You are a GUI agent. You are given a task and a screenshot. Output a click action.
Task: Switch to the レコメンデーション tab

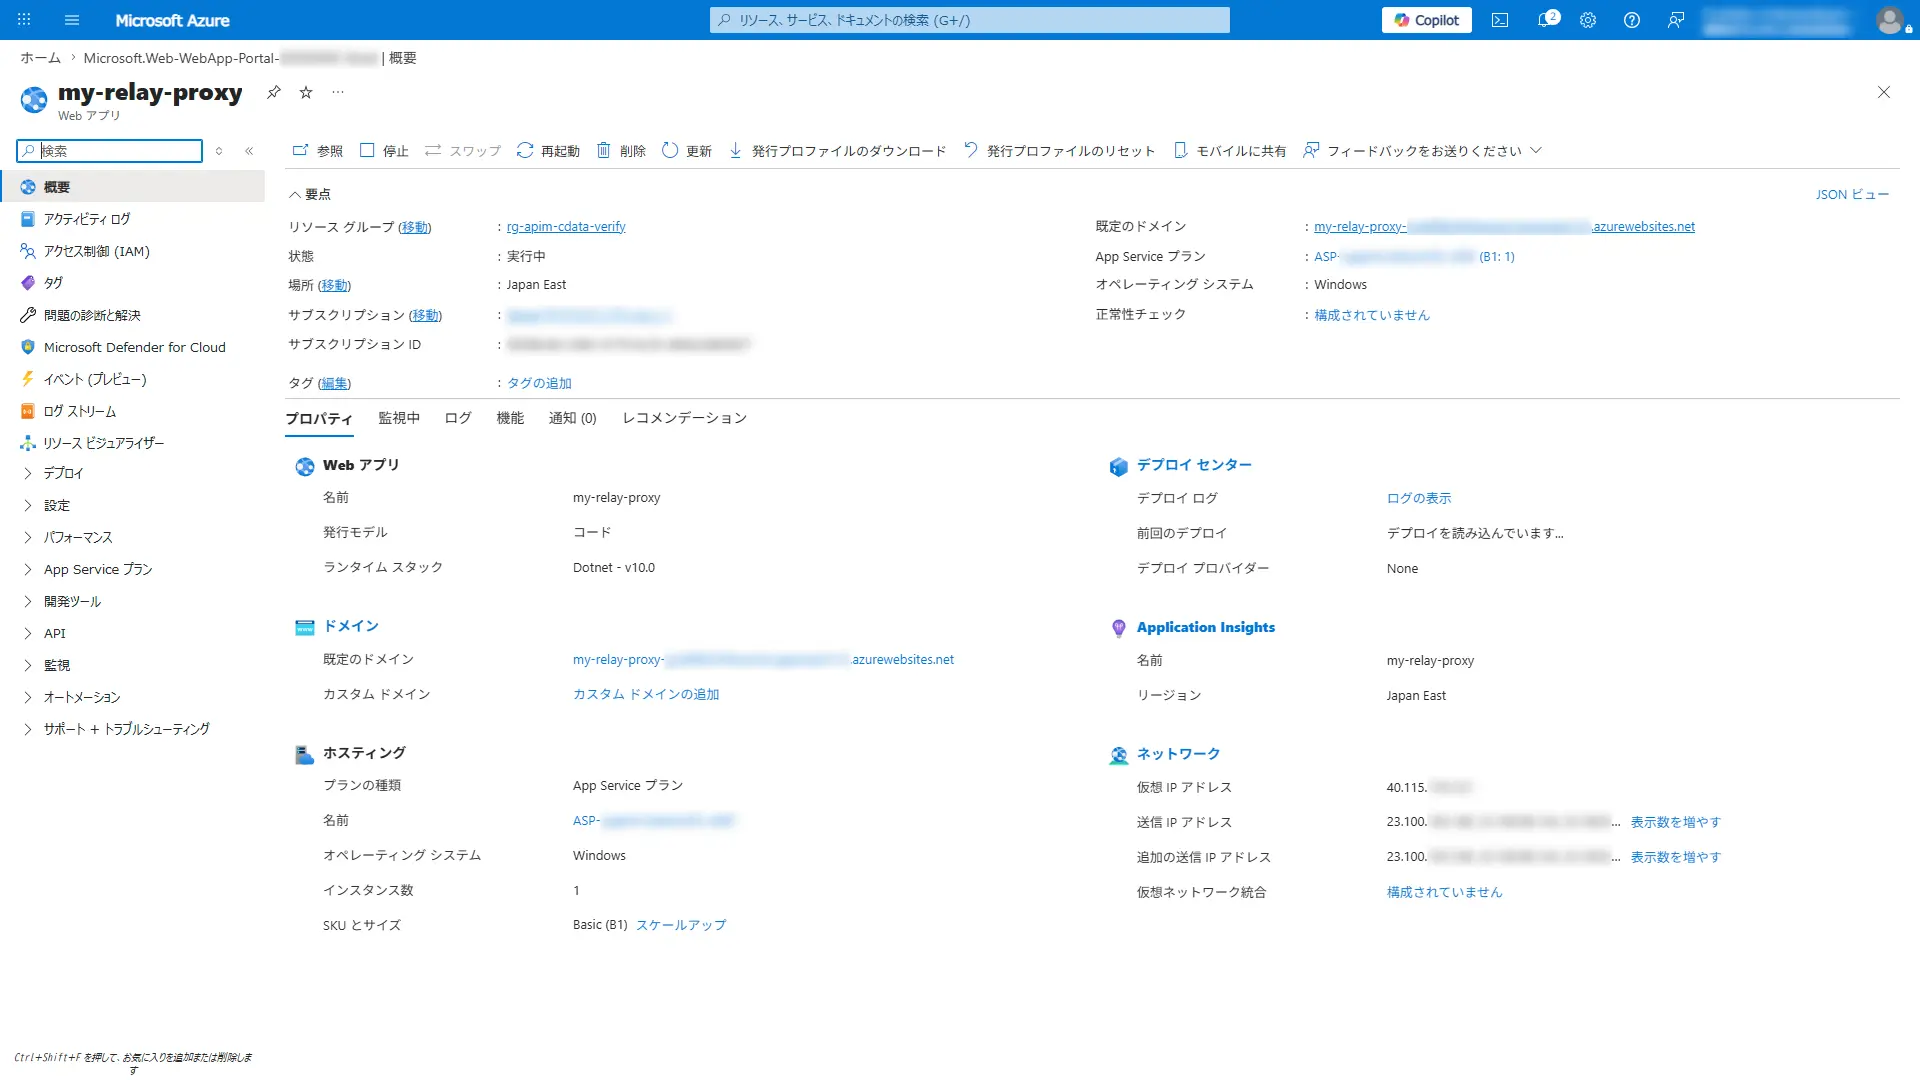point(685,418)
